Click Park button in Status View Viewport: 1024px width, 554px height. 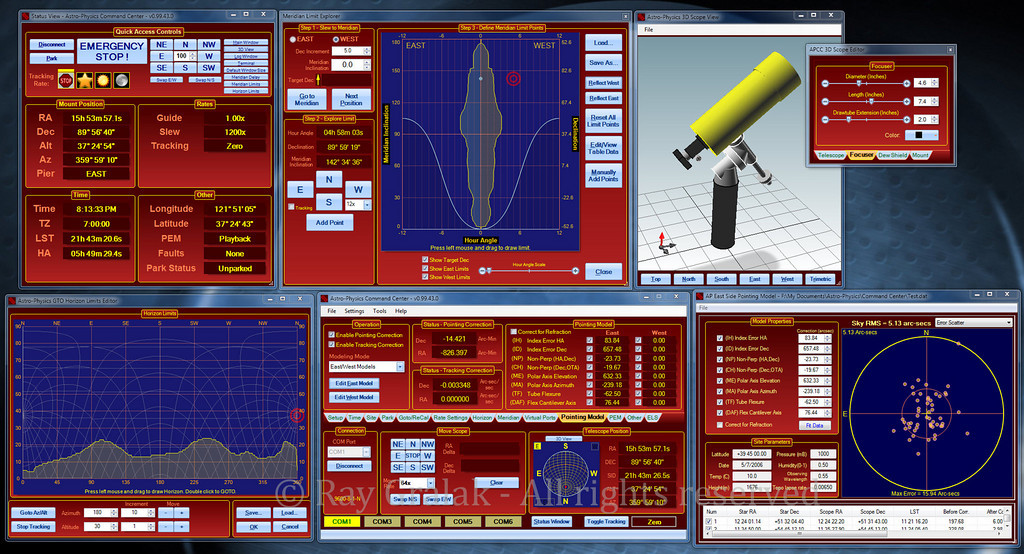tap(52, 58)
